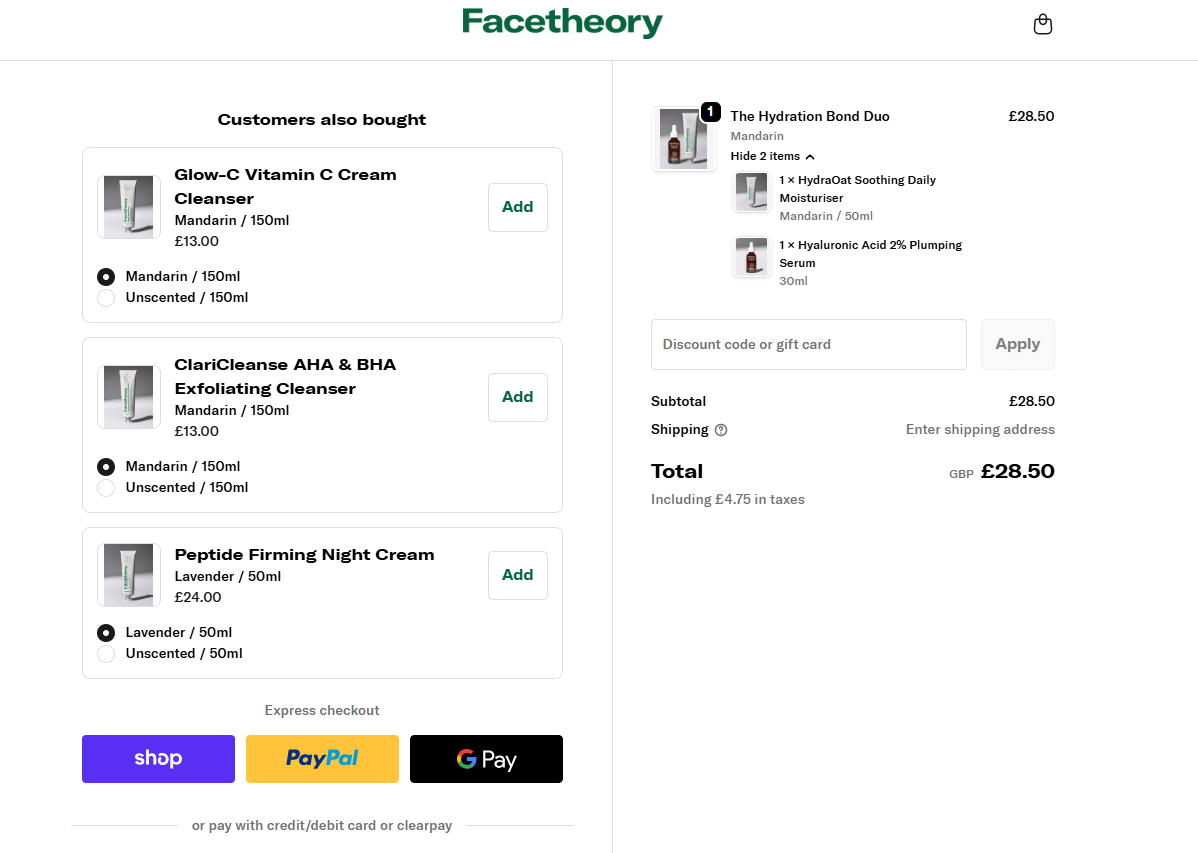Screen dimensions: 1198x853
Task: Choose Lavender / 50ml radio option
Action: tap(106, 633)
